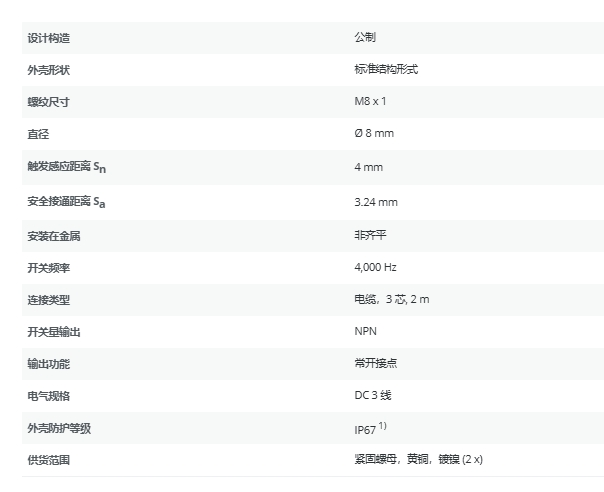604x492 pixels.
Task: Click the 3.24 mm value
Action: click(x=376, y=202)
